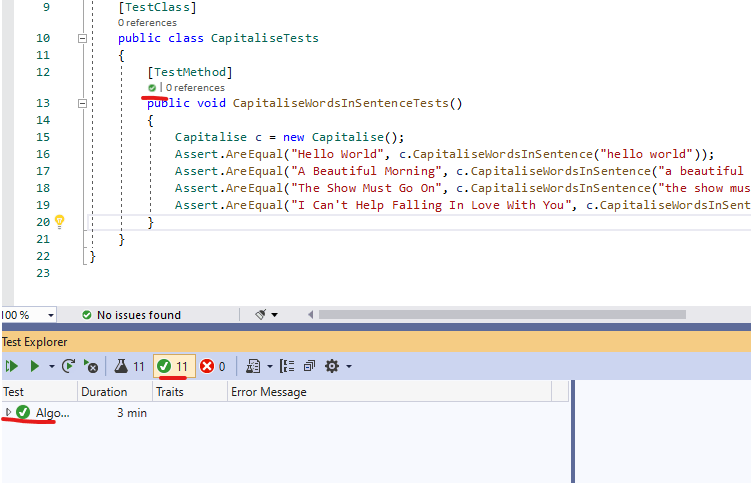Click the collapse all tests icon
751x483 pixels.
[309, 366]
